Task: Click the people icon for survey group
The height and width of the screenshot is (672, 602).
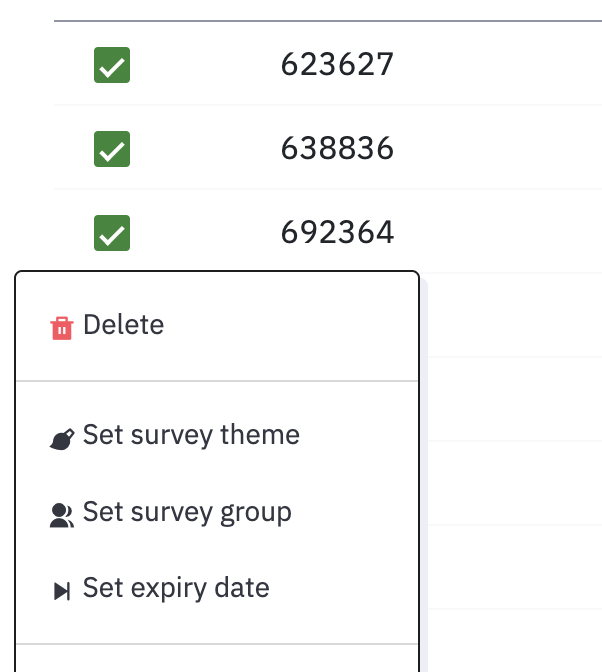Action: pos(62,516)
